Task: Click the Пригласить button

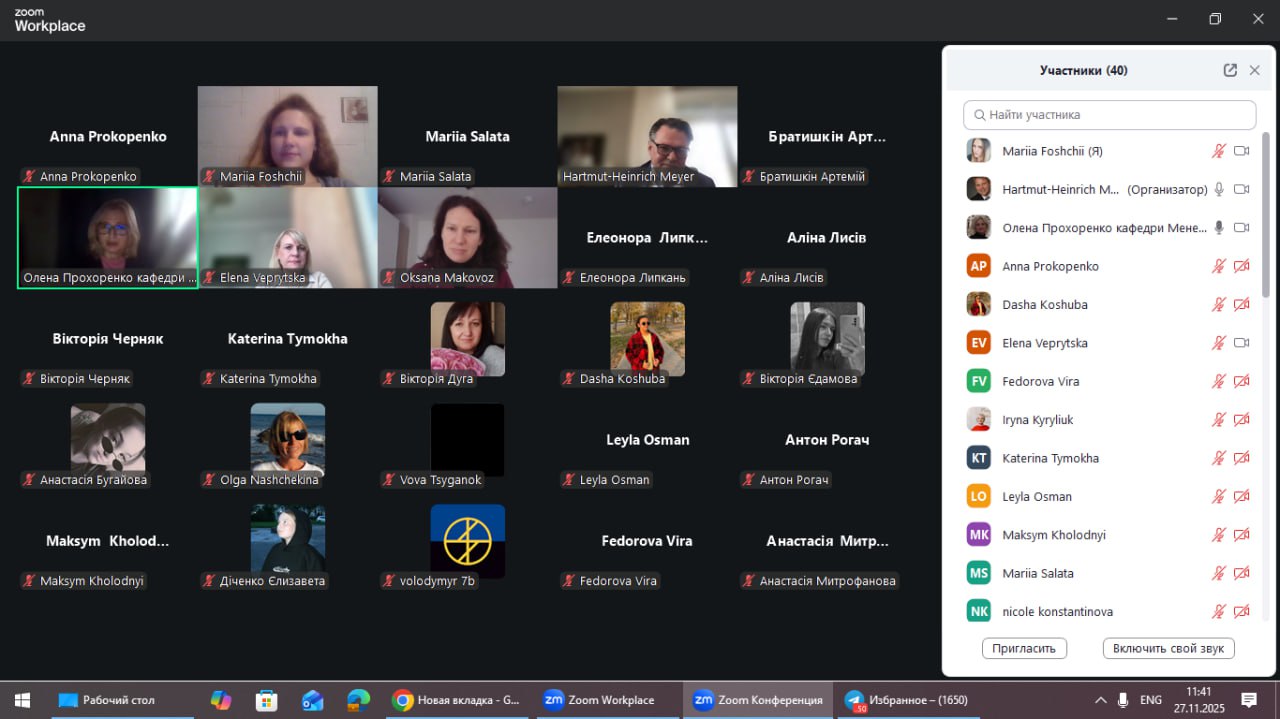Action: click(1024, 648)
